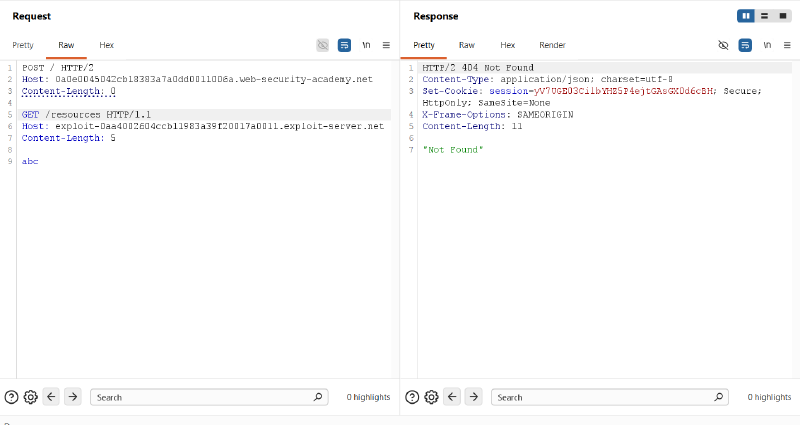Select side-by-side layout view icon
Screen dimensions: 800x425
click(x=746, y=16)
